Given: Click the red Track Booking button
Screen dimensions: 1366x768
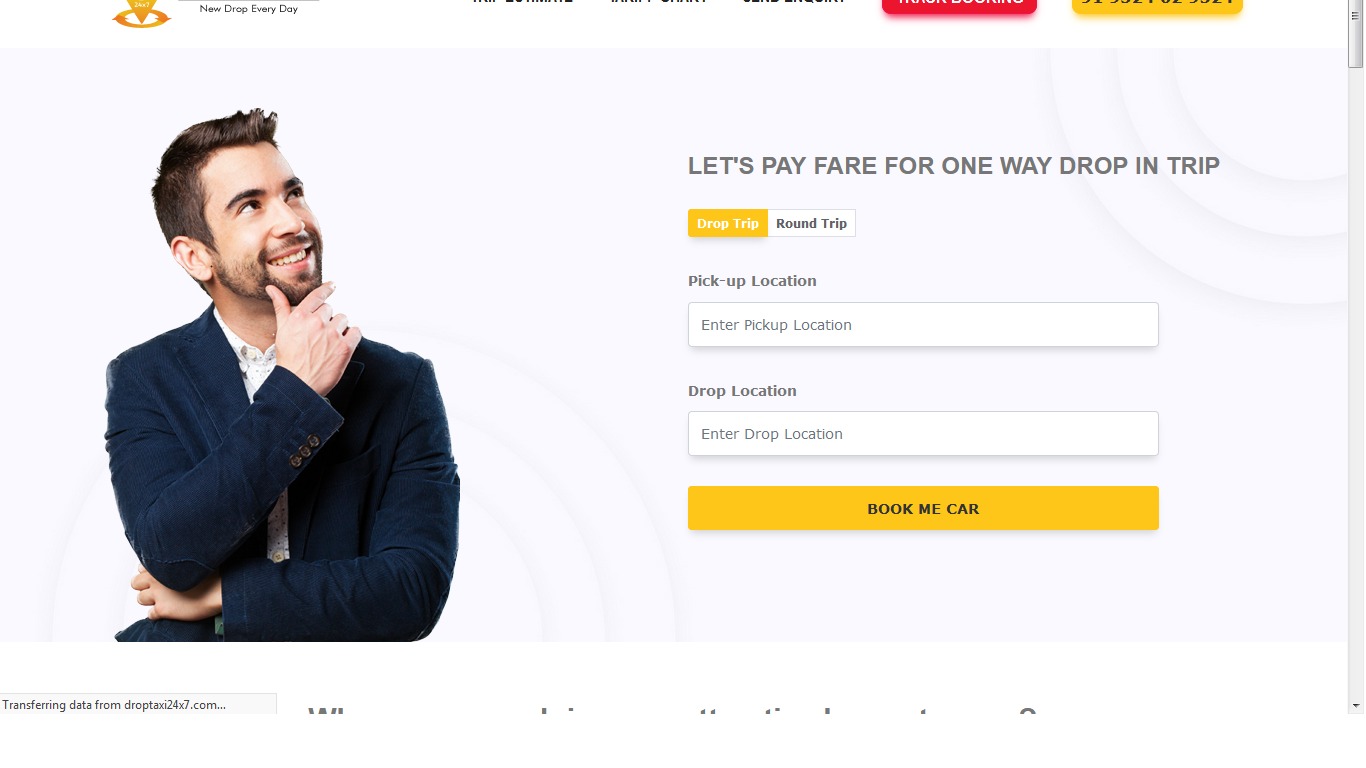Looking at the screenshot, I should point(959,5).
